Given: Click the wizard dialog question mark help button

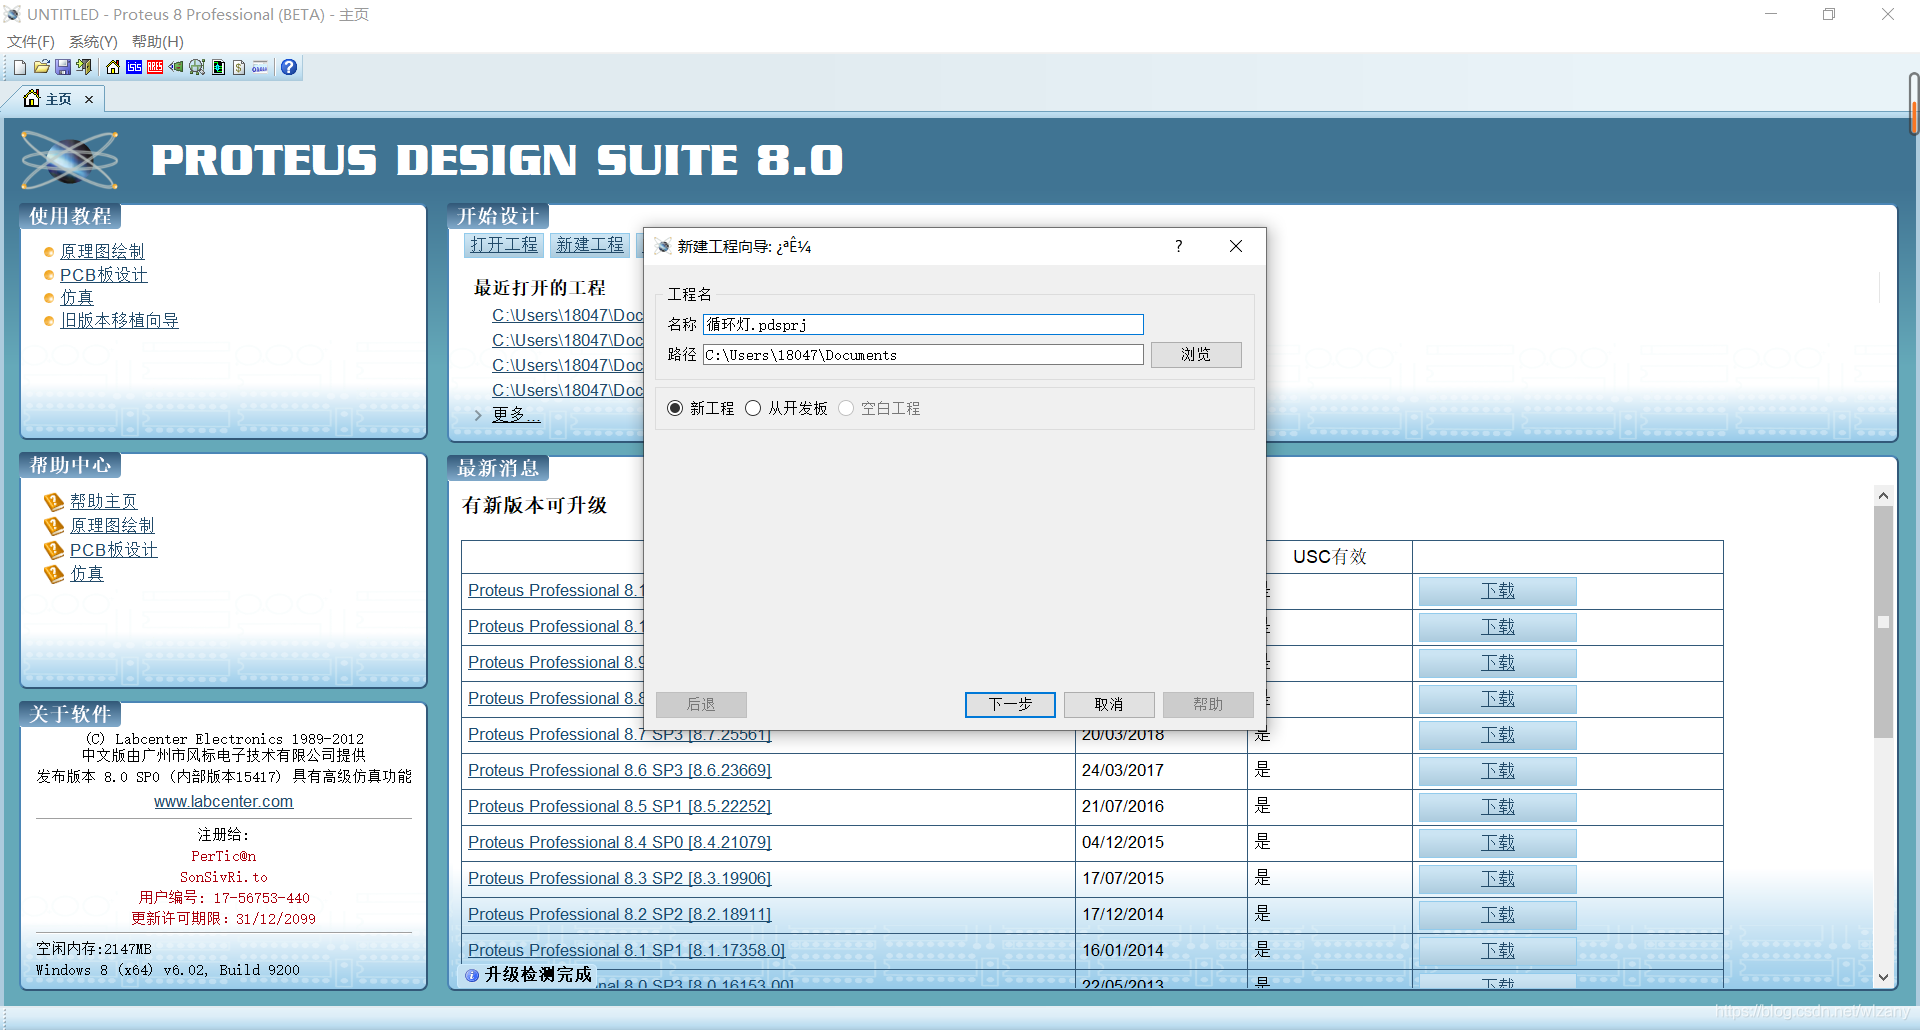Looking at the screenshot, I should click(1179, 246).
